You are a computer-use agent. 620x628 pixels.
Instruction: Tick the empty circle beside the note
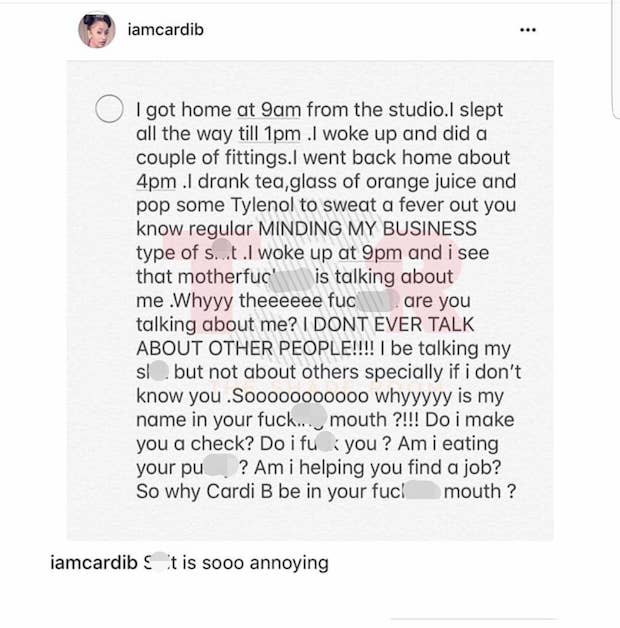pos(109,109)
